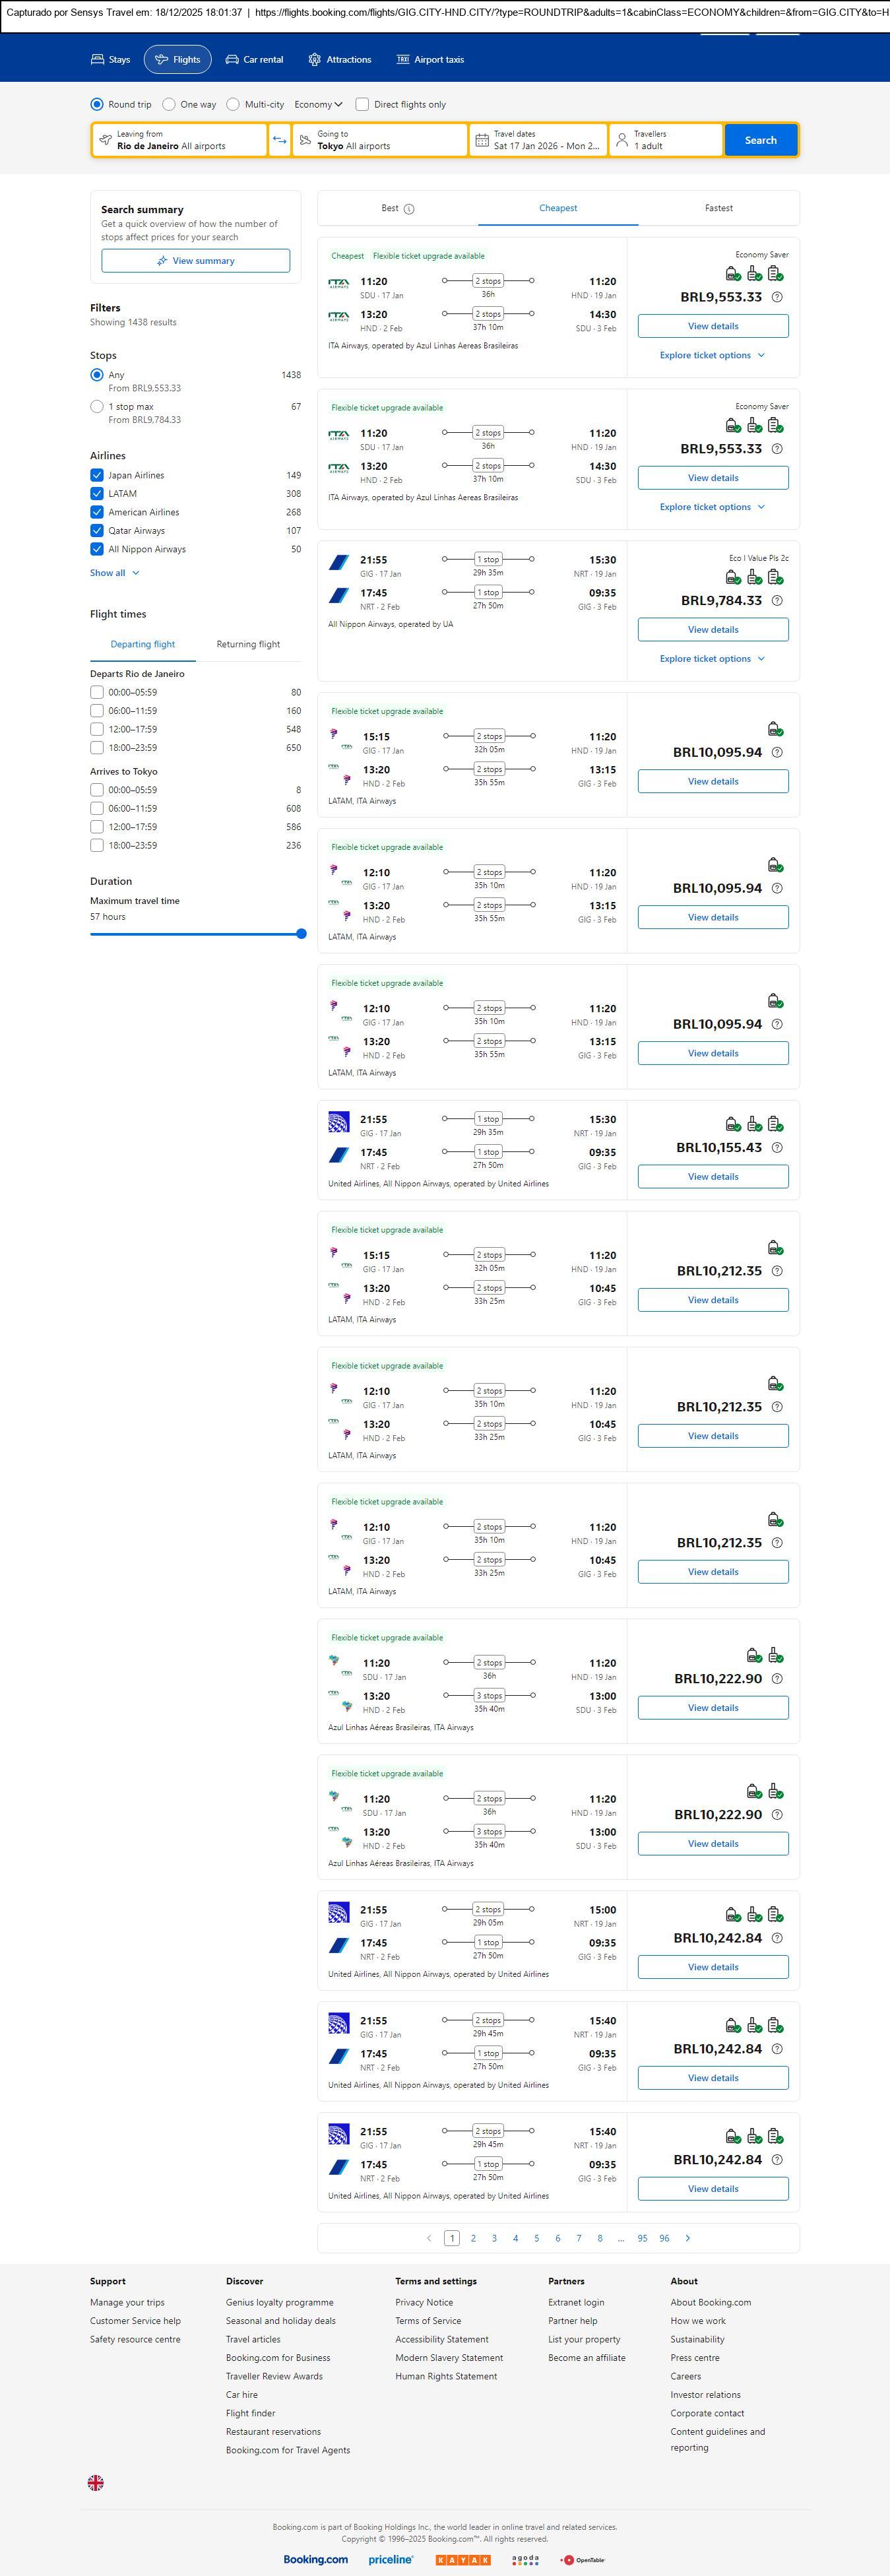Click the info icon beside the Best tab
The image size is (890, 2576).
tap(409, 209)
